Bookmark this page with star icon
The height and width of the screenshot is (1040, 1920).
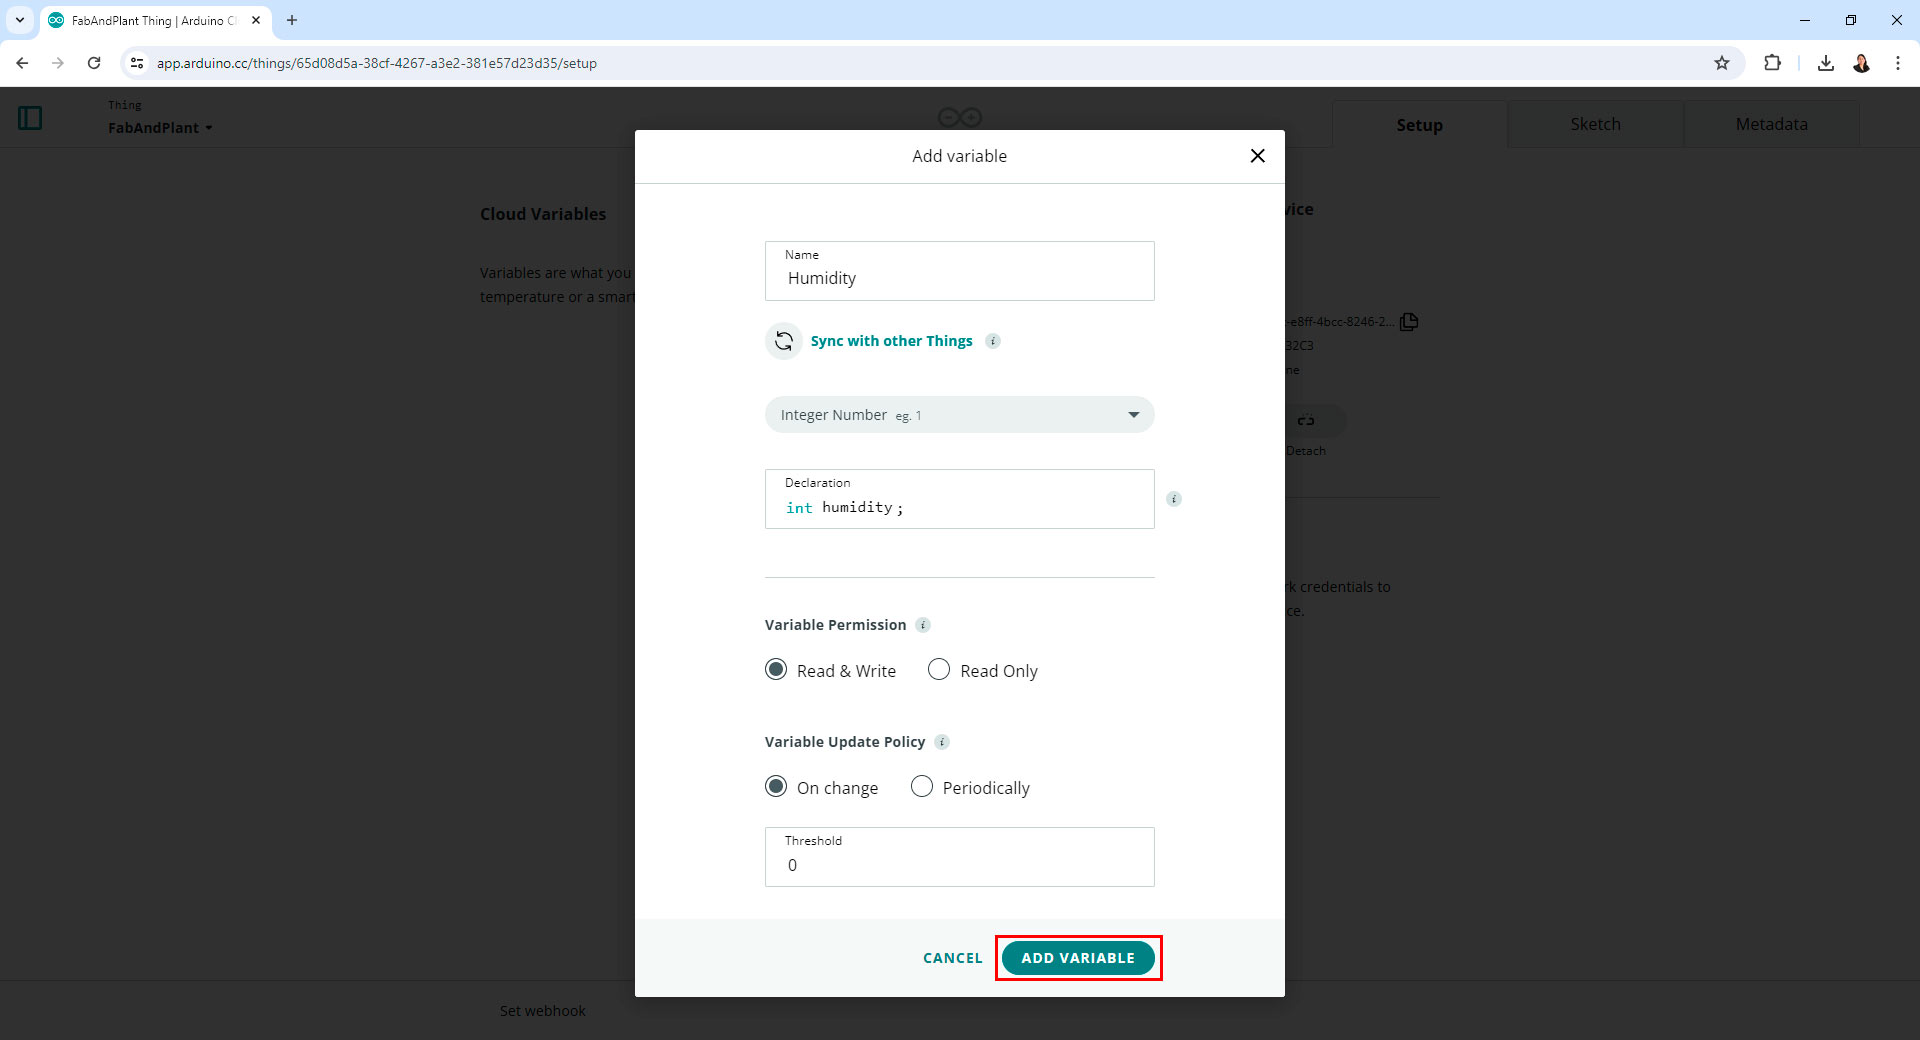coord(1721,63)
